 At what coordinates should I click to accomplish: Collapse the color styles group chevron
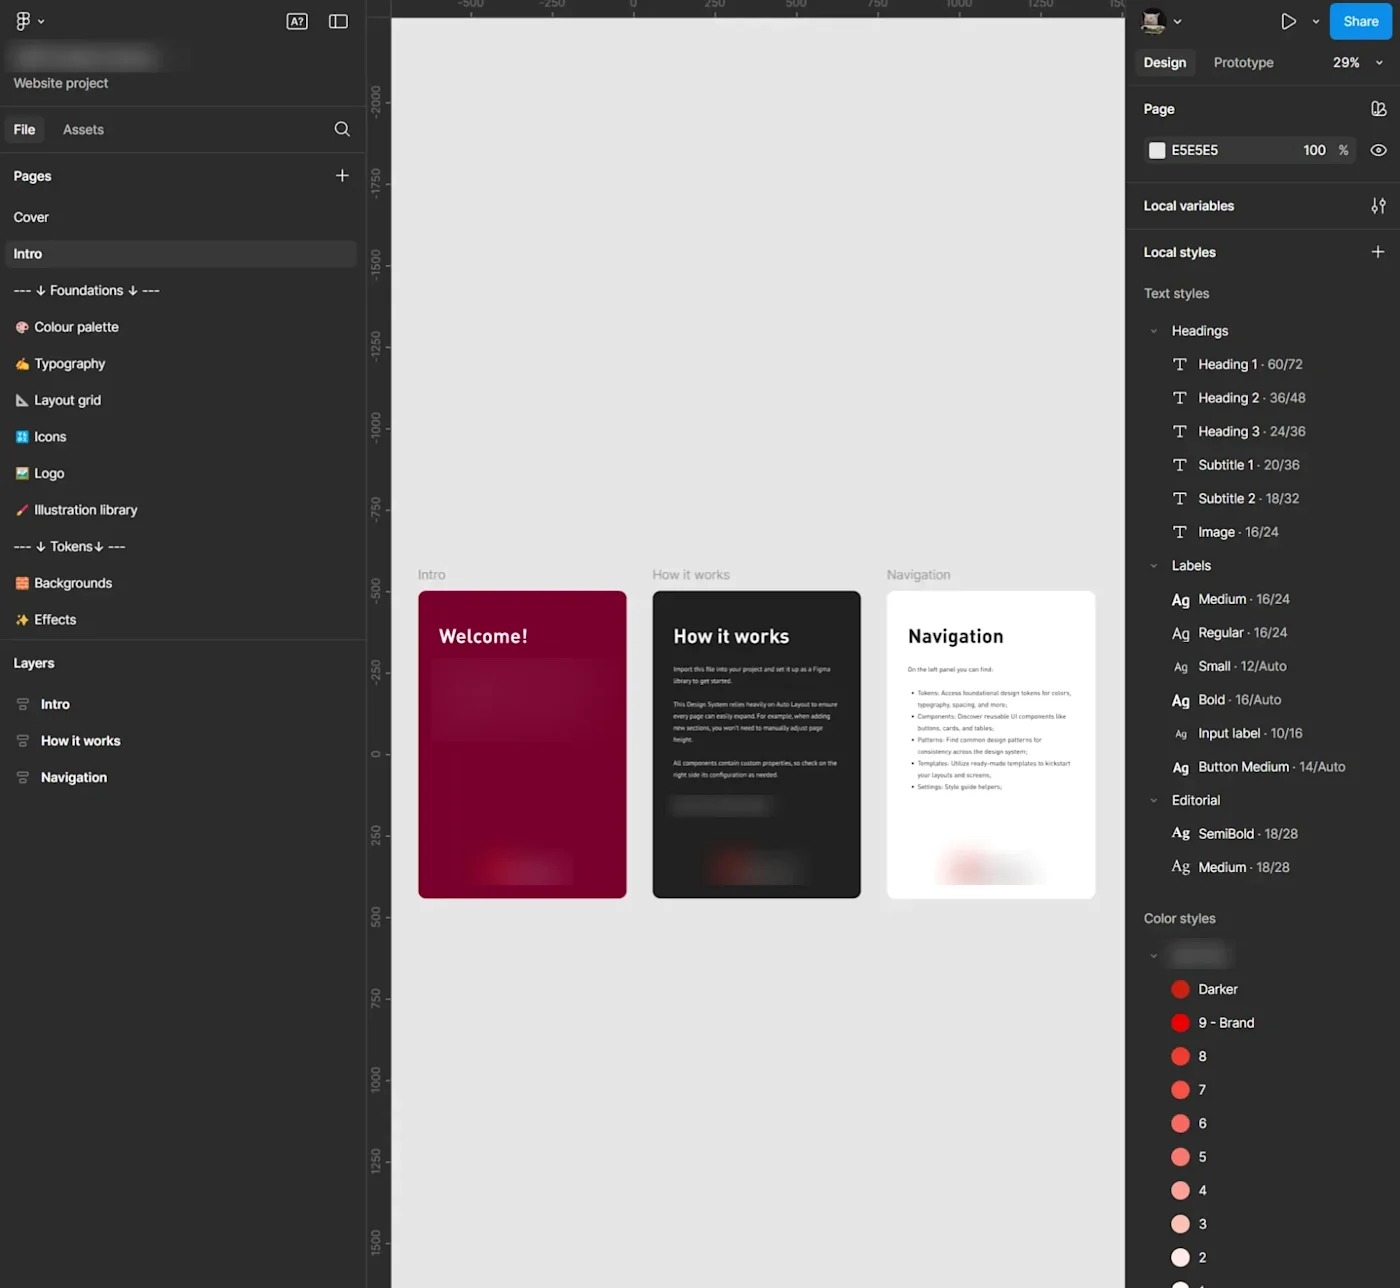coord(1154,956)
